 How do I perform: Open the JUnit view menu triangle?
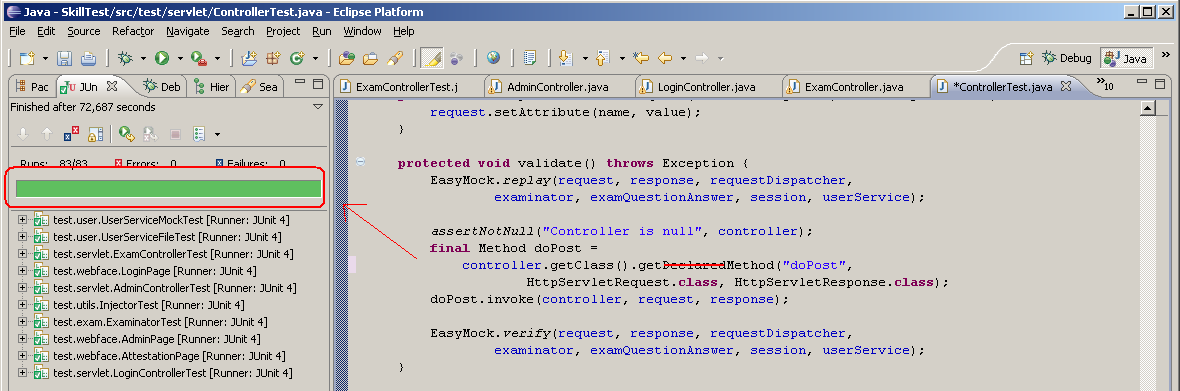(x=317, y=107)
